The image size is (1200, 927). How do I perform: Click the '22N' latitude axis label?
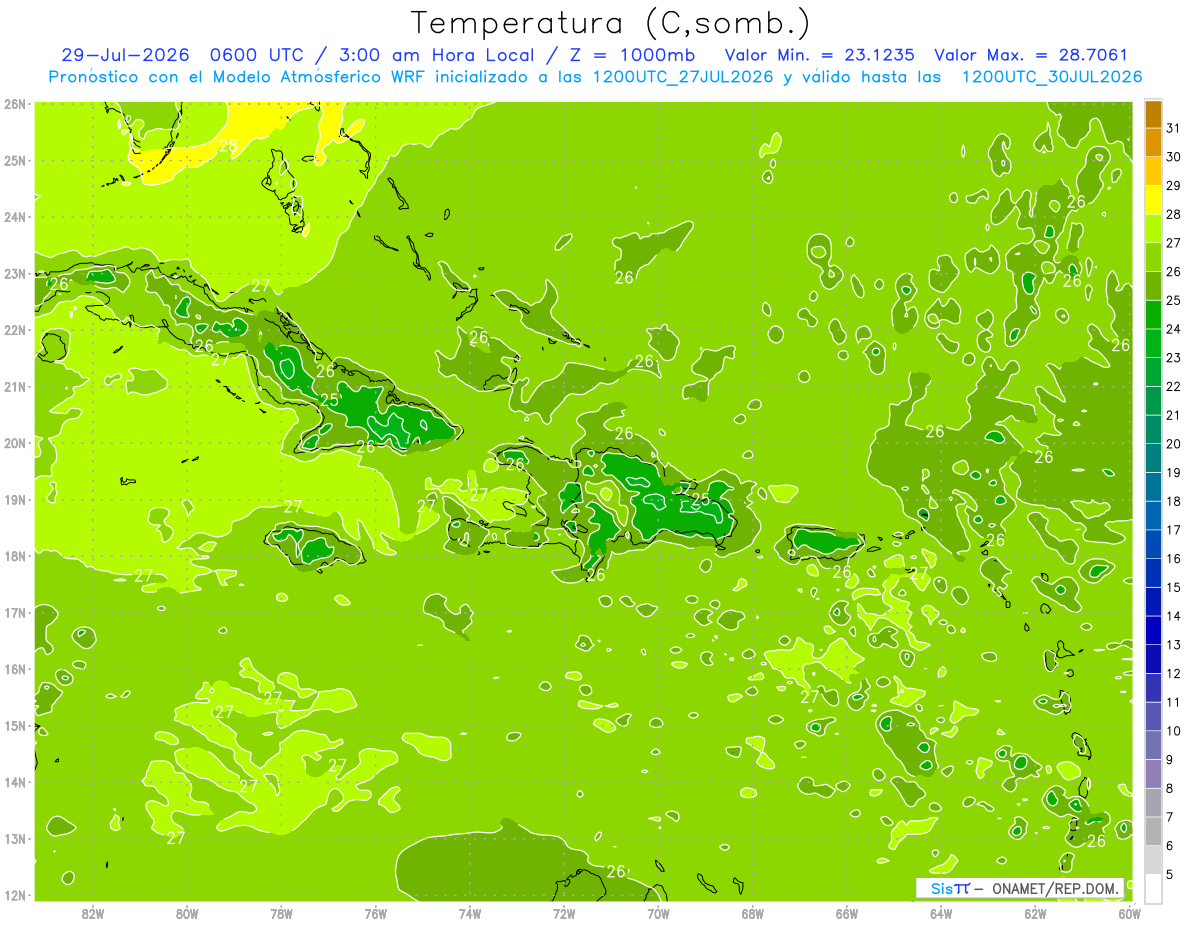coord(15,330)
